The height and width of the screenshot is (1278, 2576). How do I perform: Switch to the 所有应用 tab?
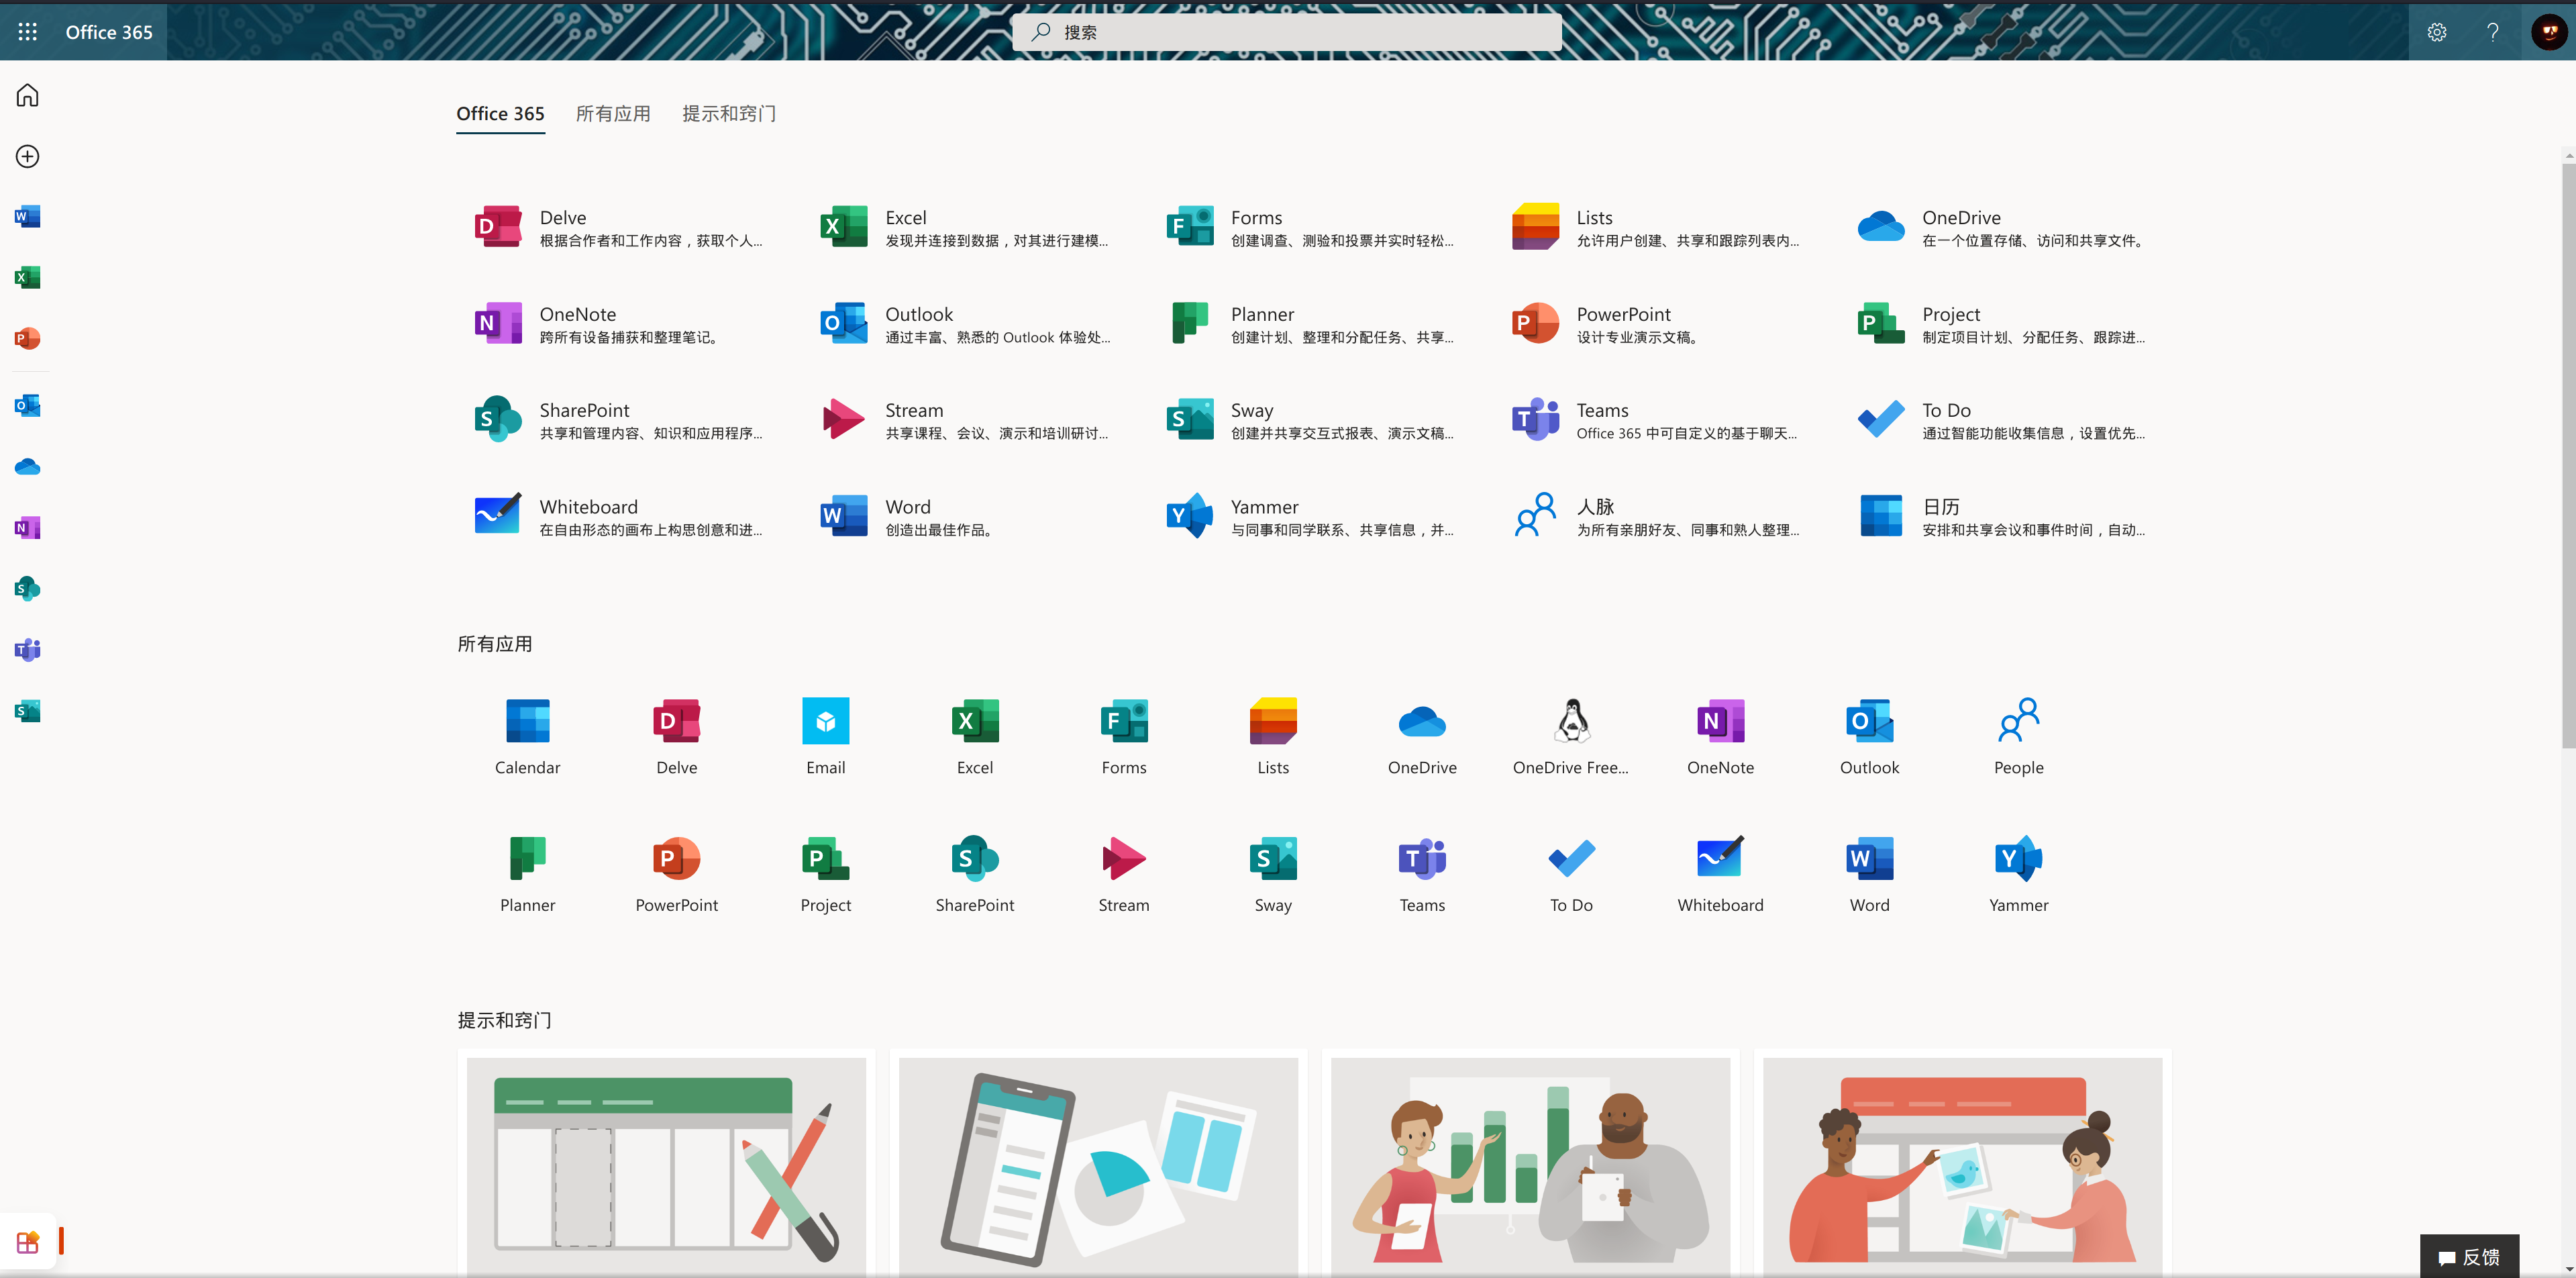[613, 114]
